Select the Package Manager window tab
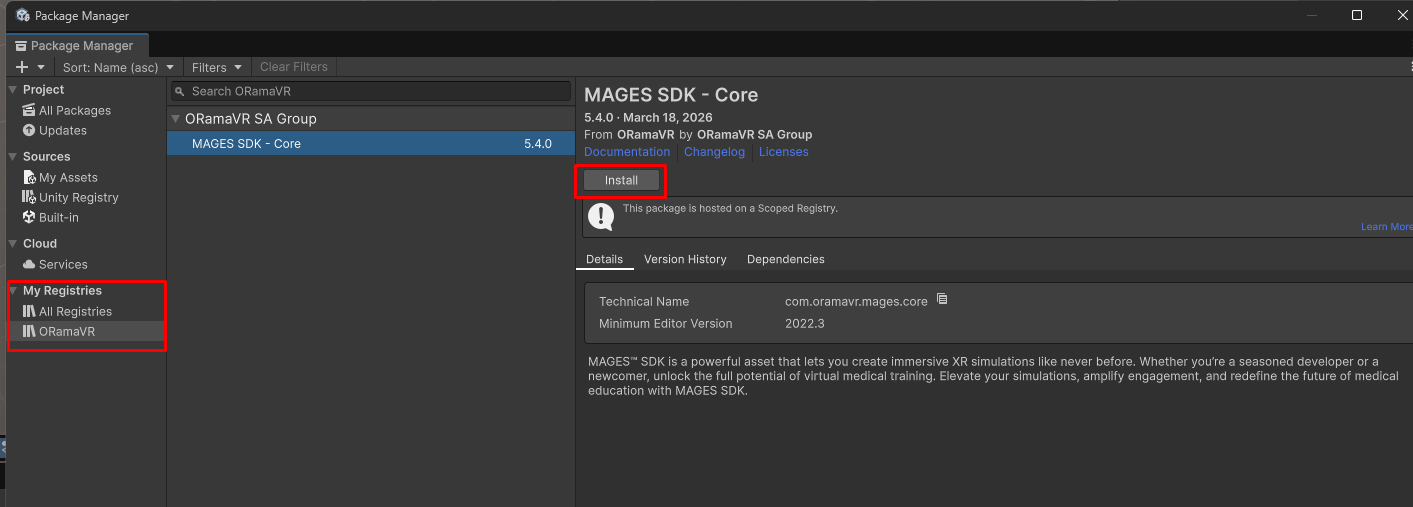 [x=78, y=46]
